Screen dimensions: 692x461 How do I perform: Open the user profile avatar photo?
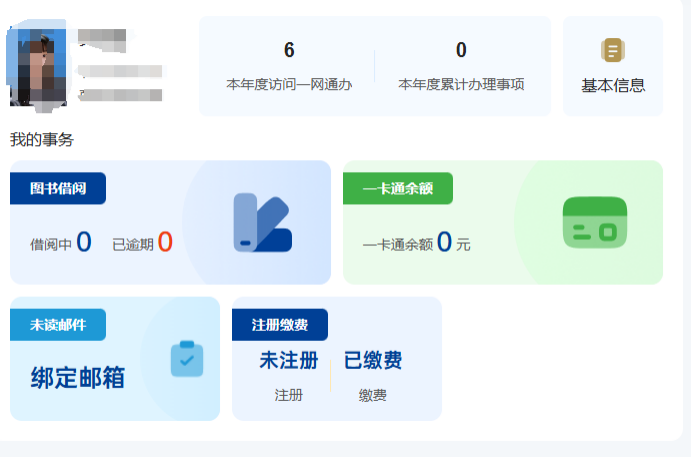40,66
